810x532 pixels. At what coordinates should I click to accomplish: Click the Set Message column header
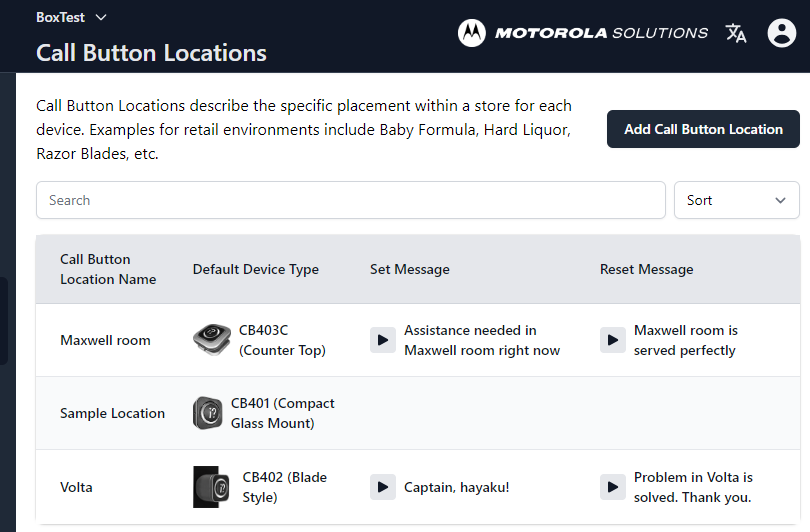(410, 269)
